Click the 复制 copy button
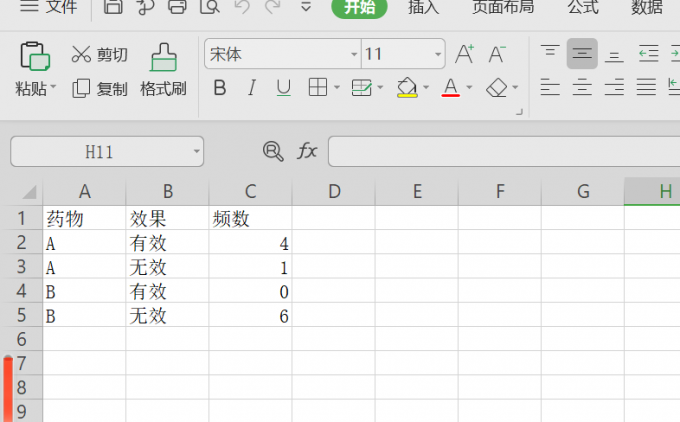 [x=100, y=88]
